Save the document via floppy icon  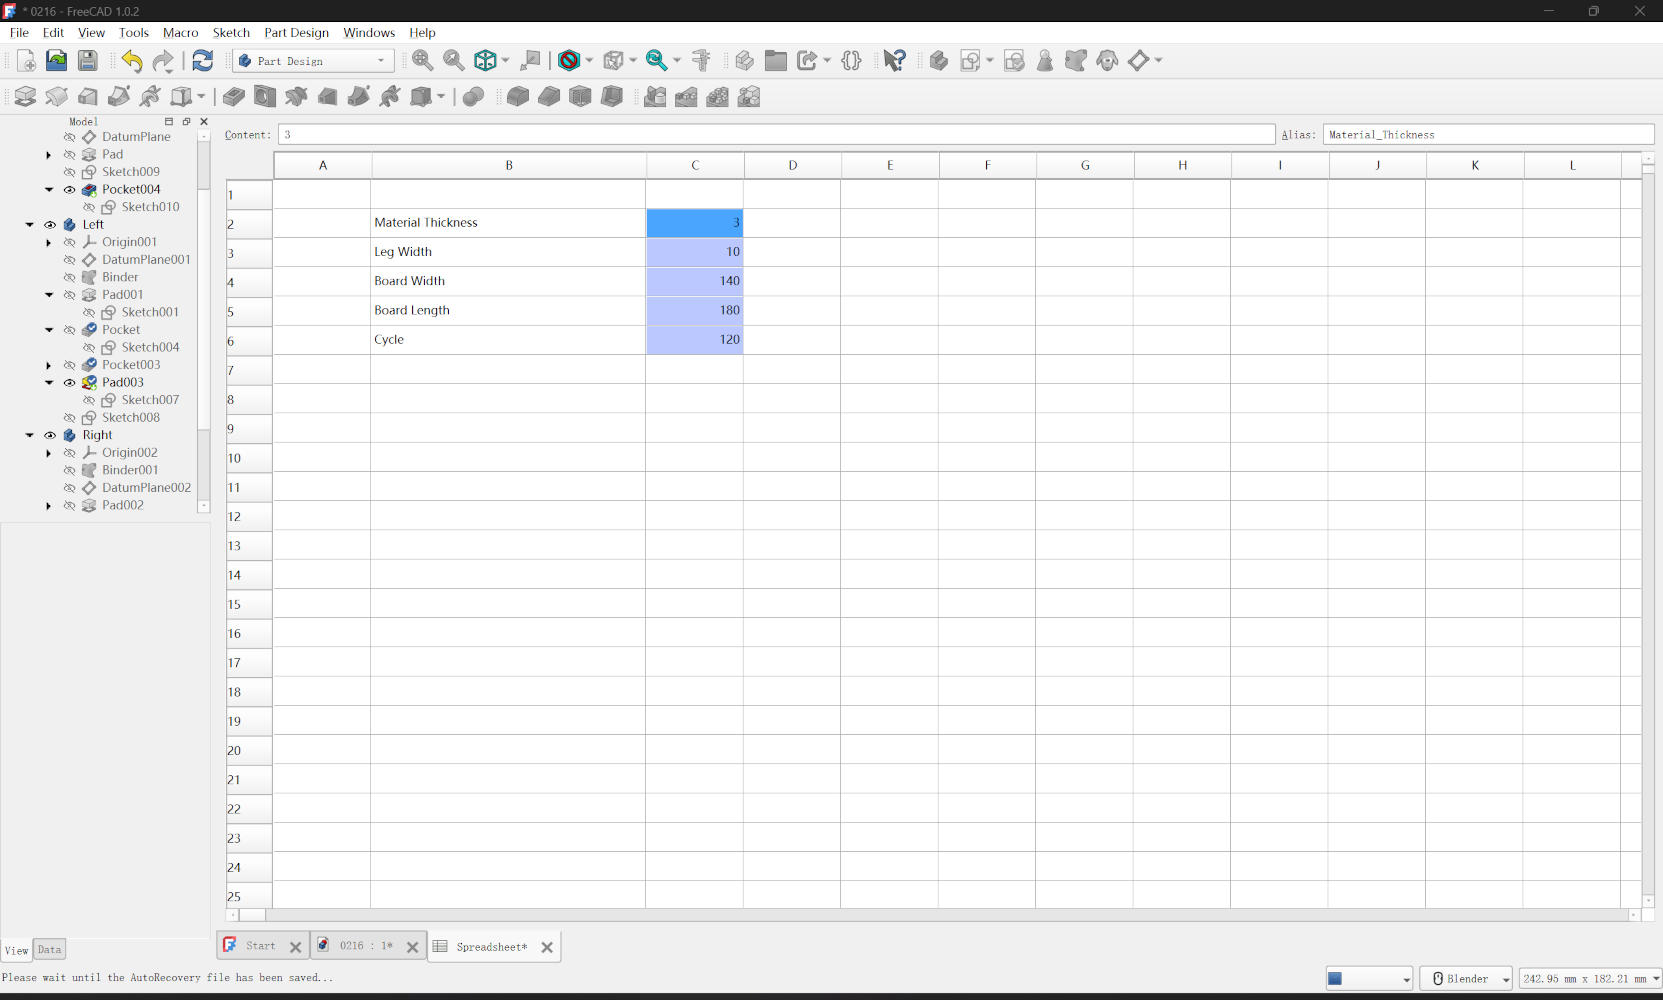tap(88, 61)
